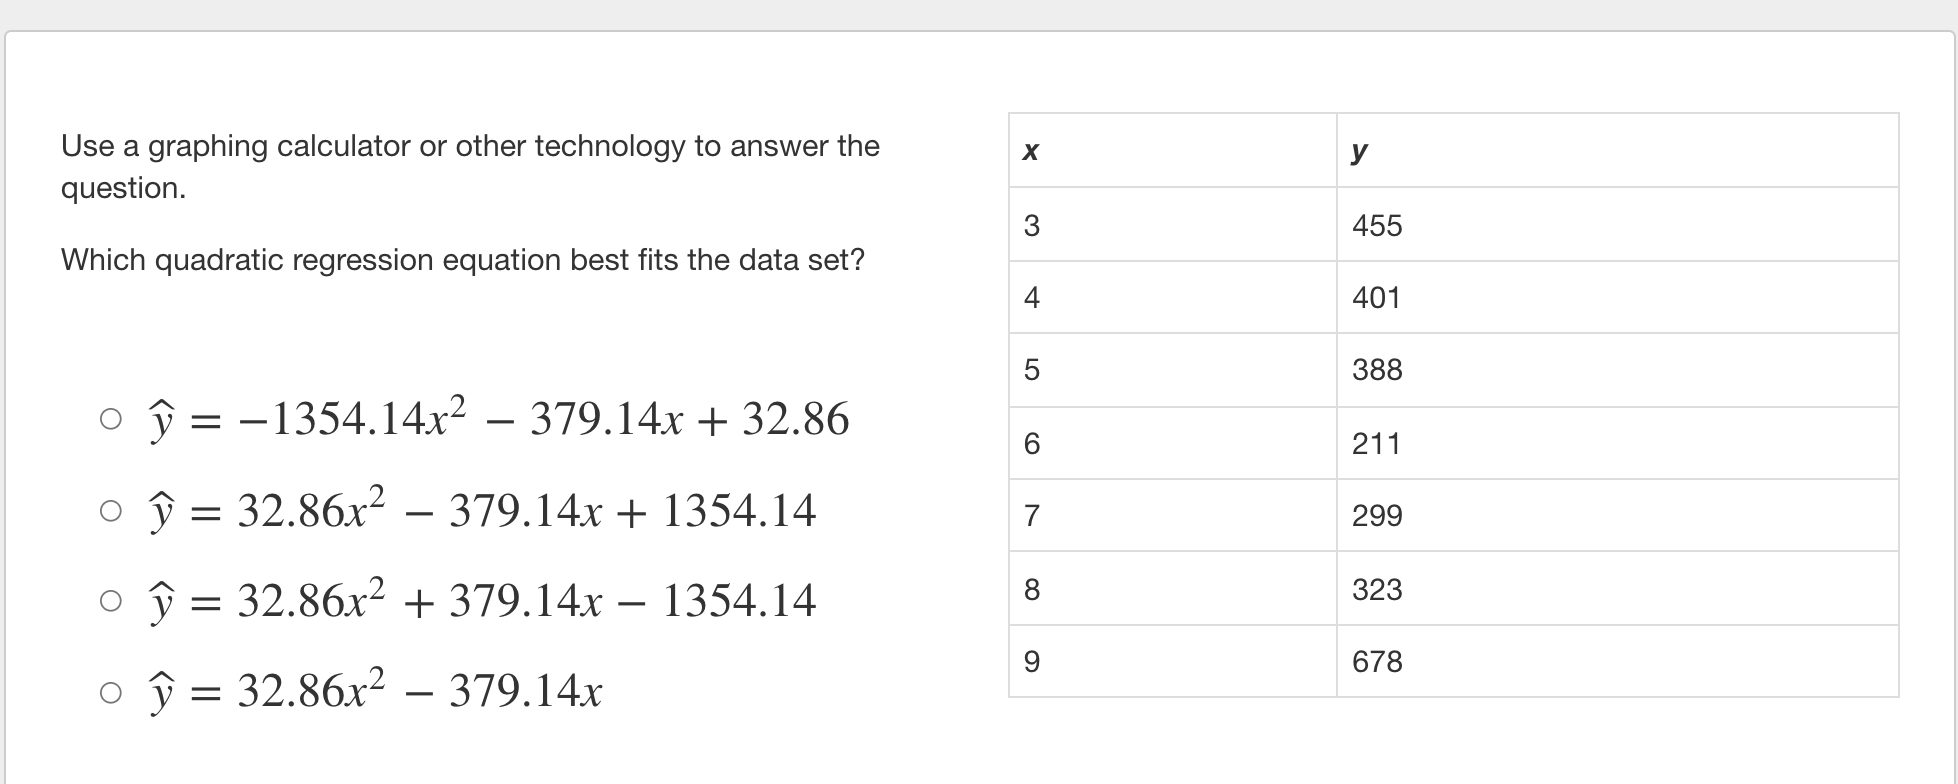Image resolution: width=1958 pixels, height=784 pixels.
Task: Click the table cell showing 323
Action: tap(1616, 589)
